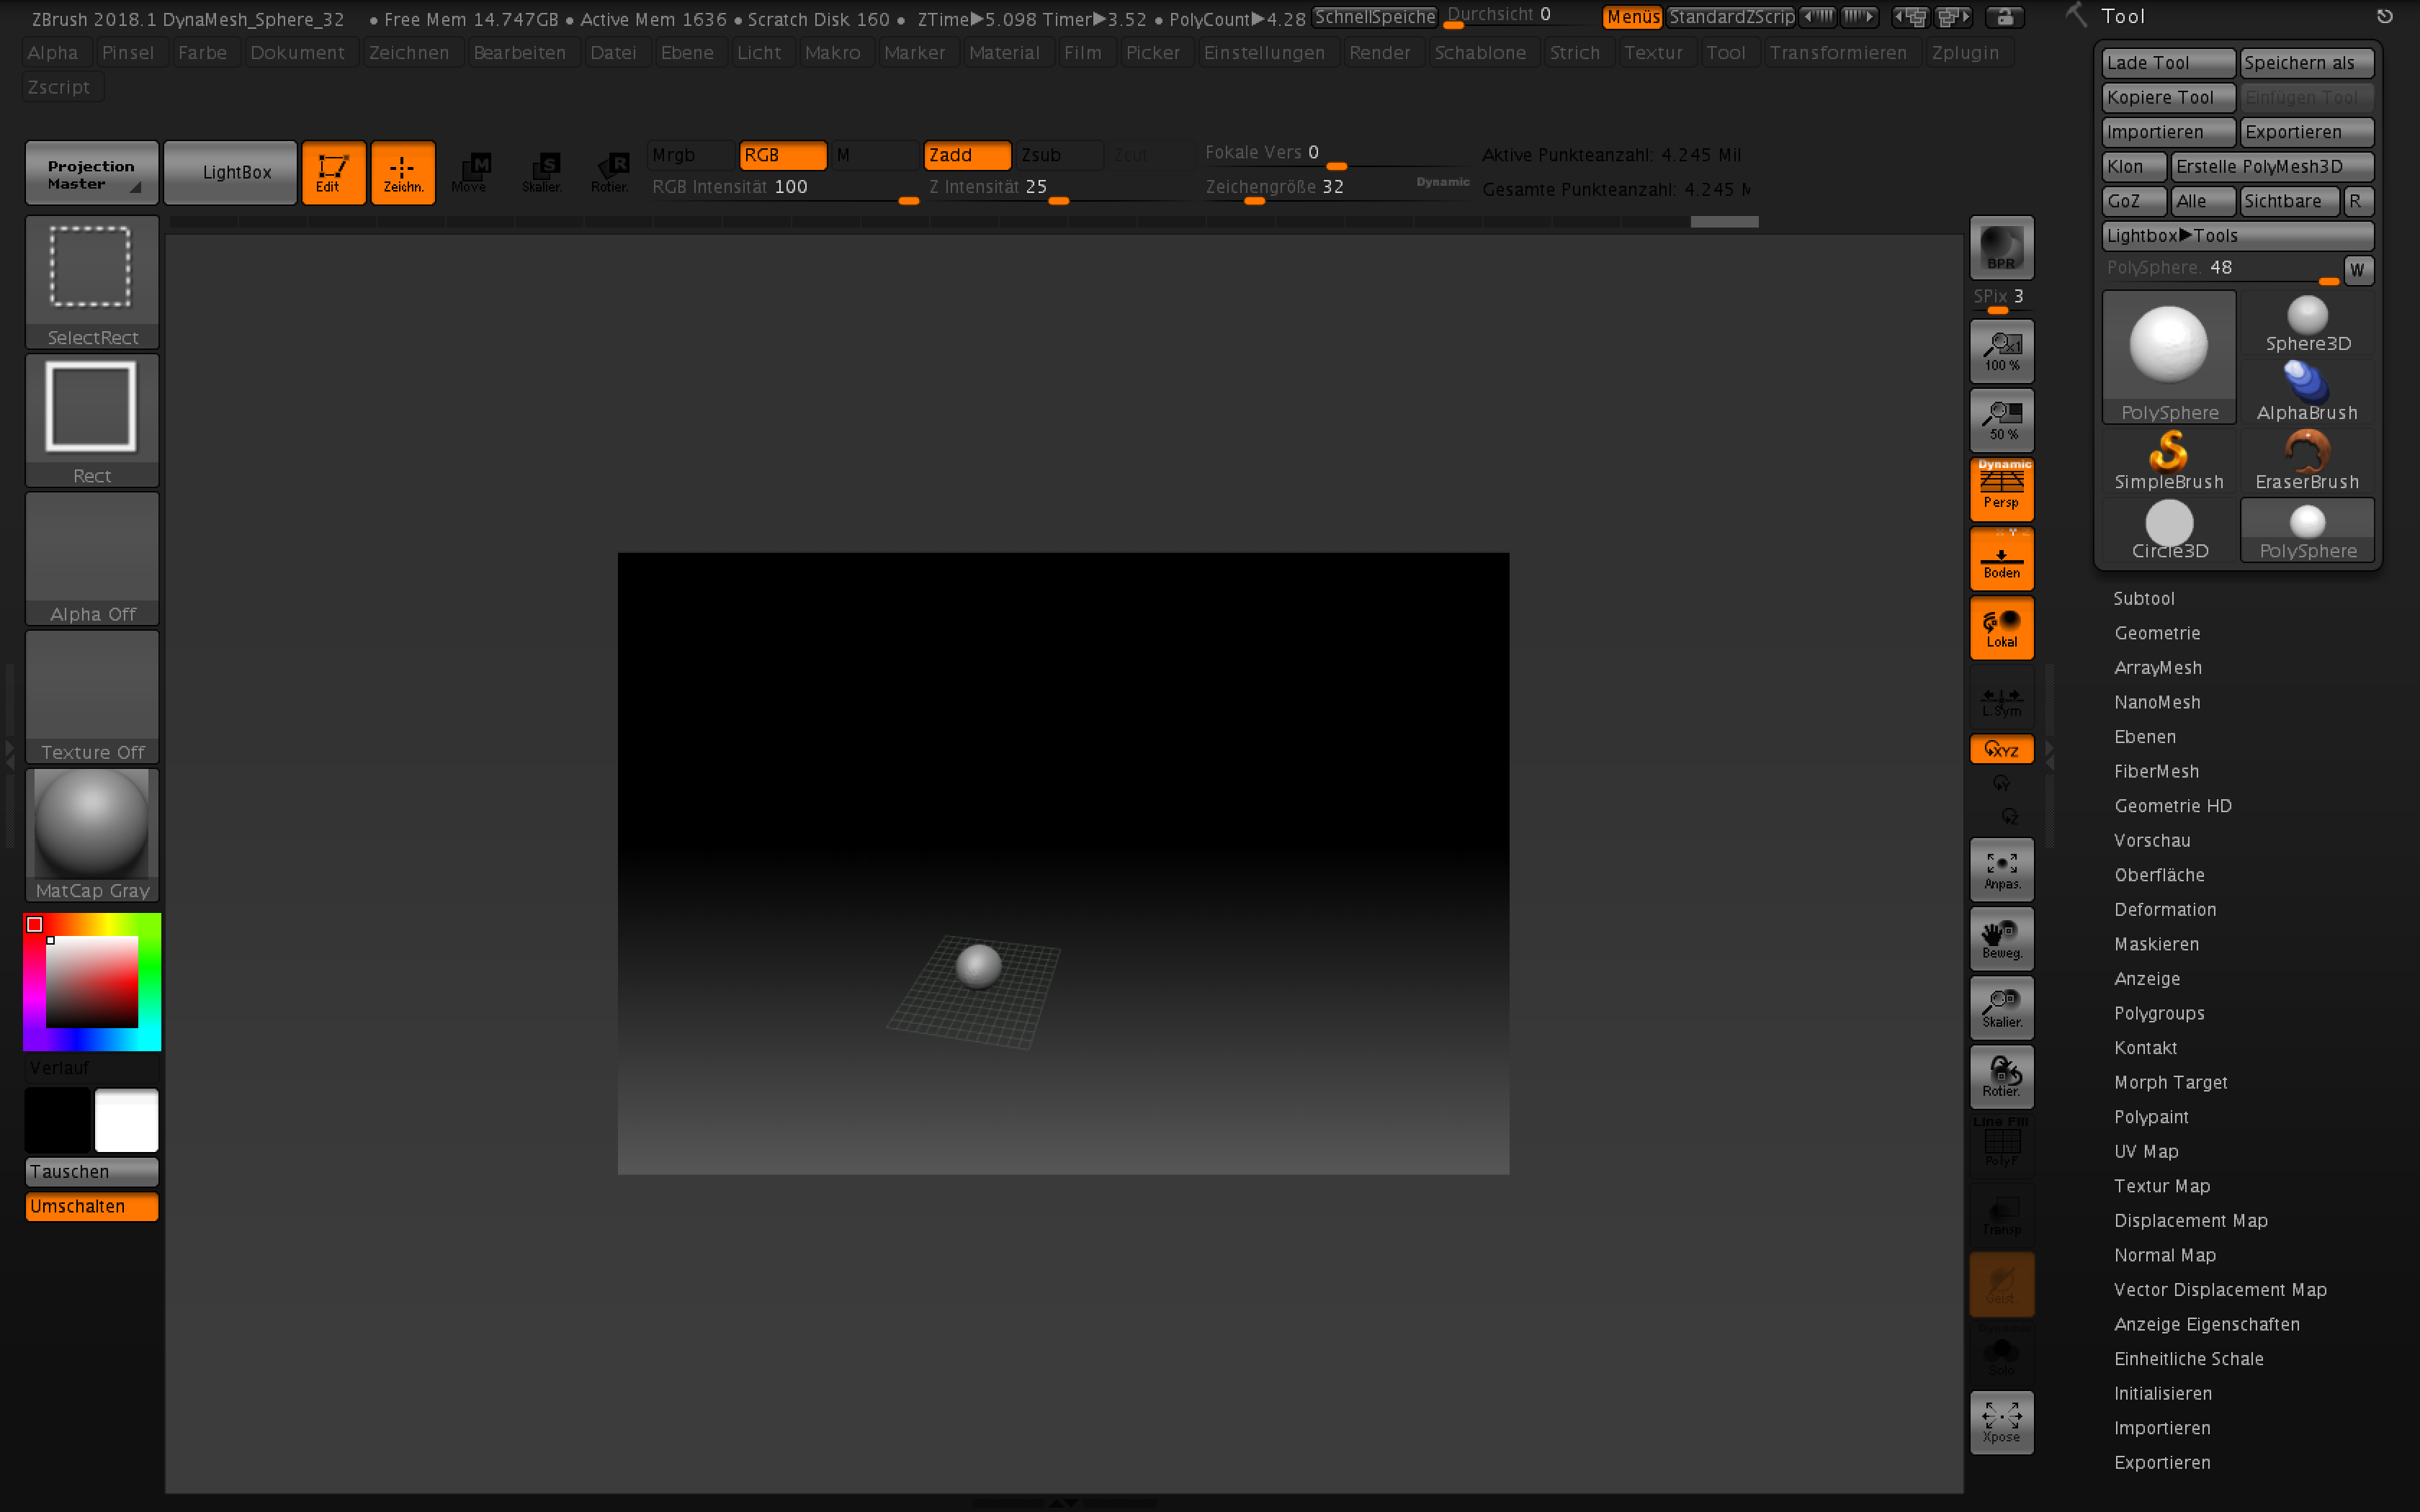Toggle L.Sym local symmetry
Image resolution: width=2420 pixels, height=1512 pixels.
(x=2001, y=697)
